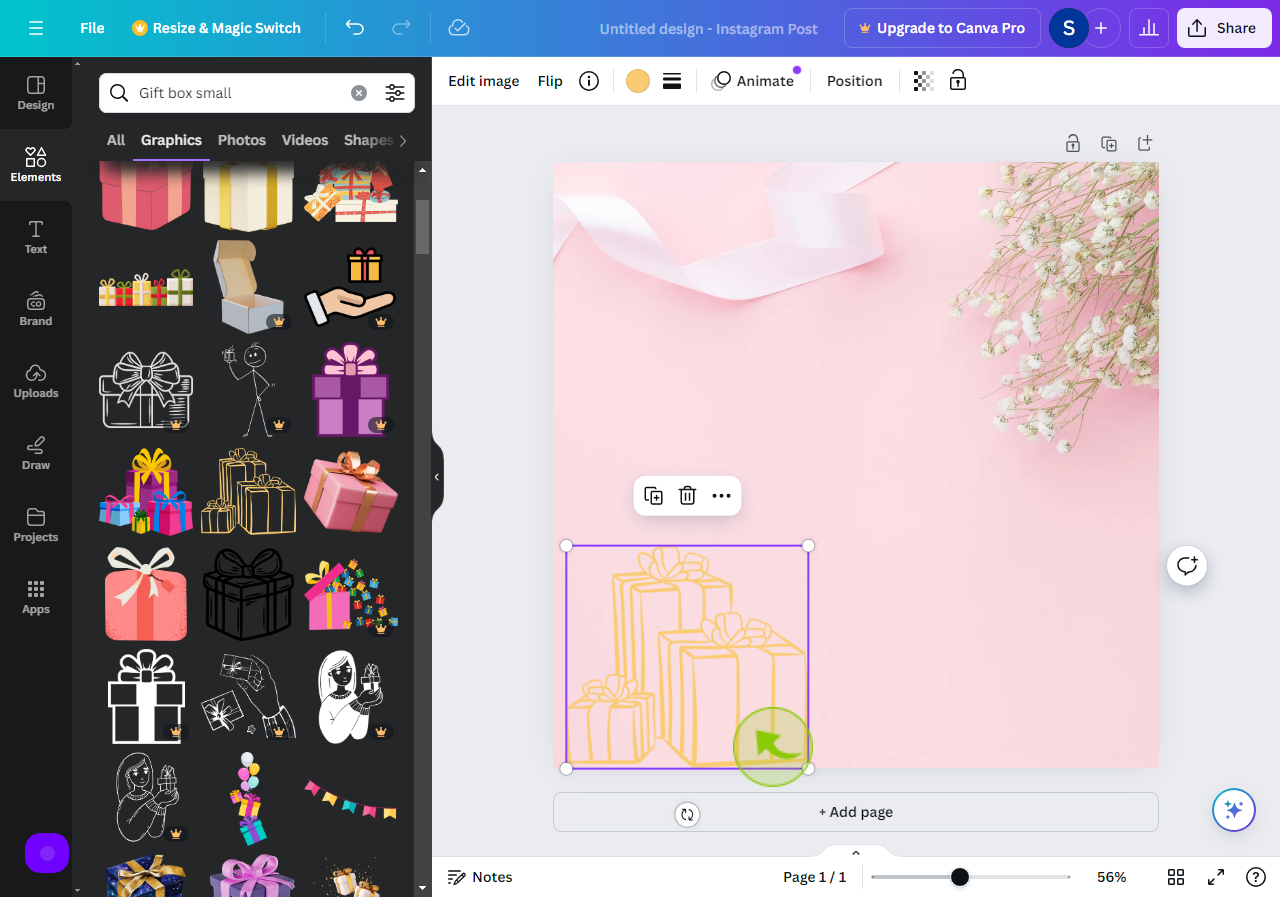Open the hamburger main menu
Viewport: 1280px width, 897px height.
[x=36, y=28]
